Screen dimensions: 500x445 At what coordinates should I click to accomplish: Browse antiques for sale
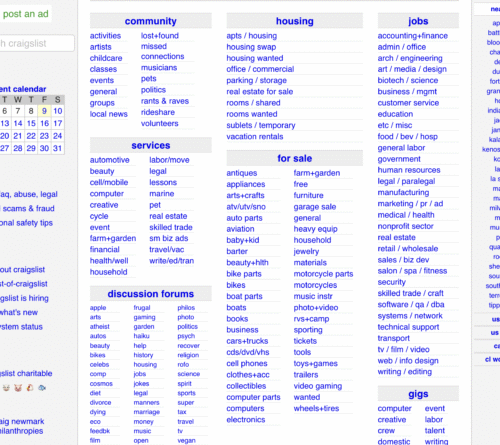(242, 173)
